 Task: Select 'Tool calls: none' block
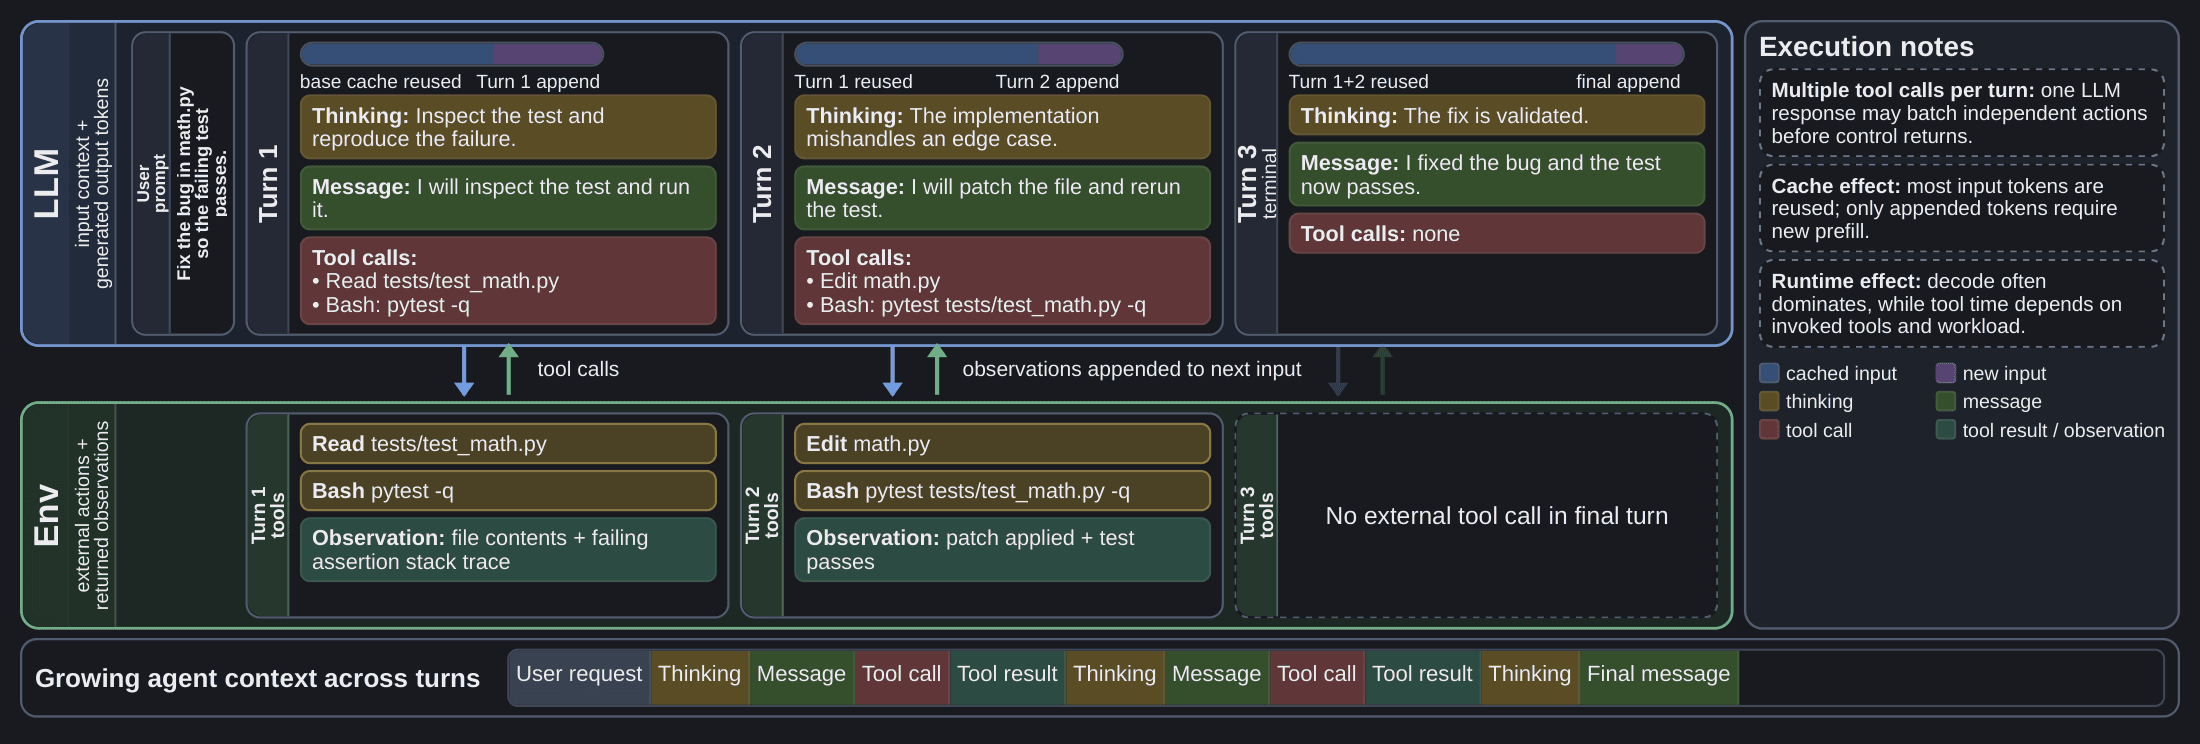tap(1497, 233)
